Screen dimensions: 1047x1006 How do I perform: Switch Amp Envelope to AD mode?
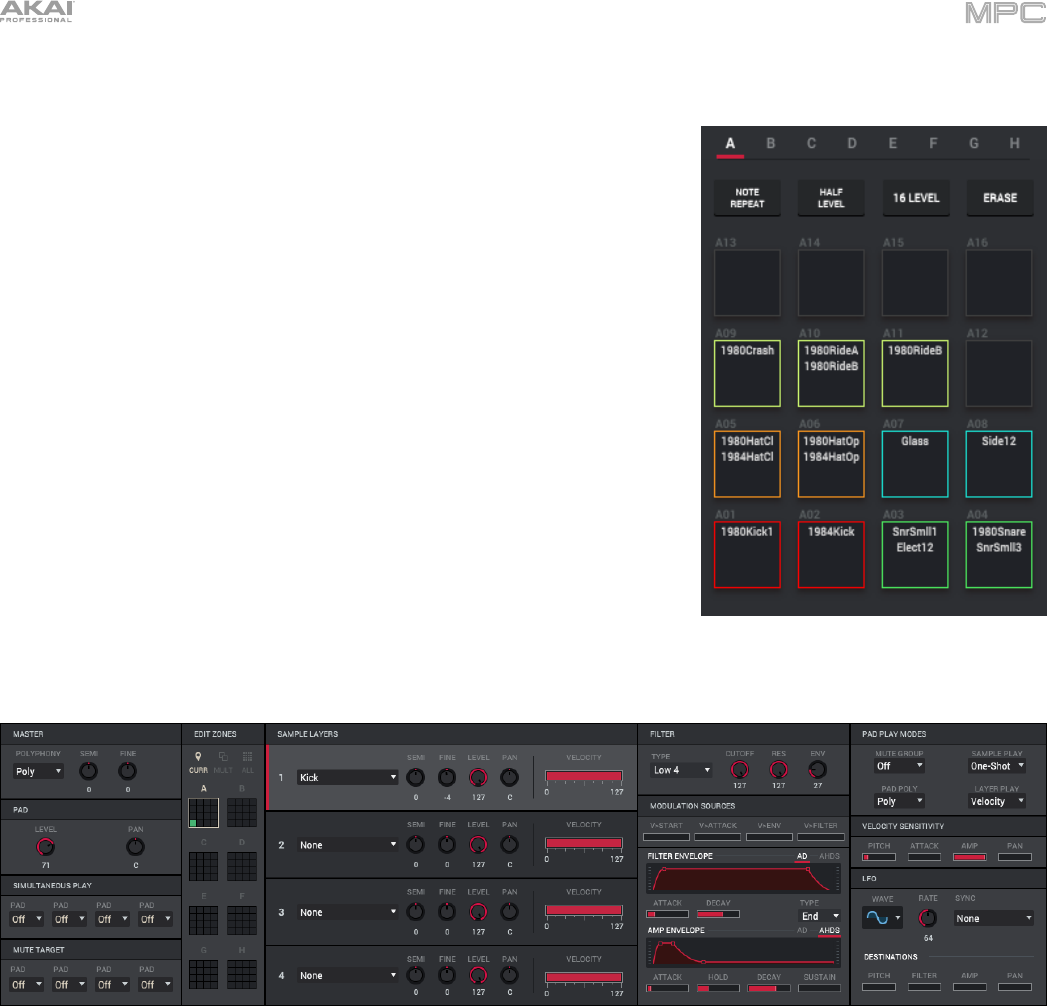click(802, 930)
